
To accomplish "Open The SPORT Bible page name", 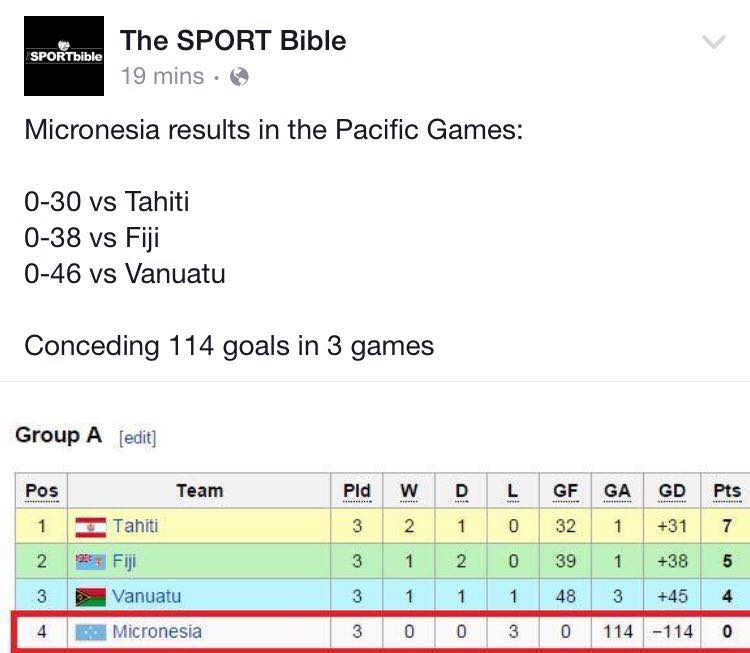I will (233, 40).
